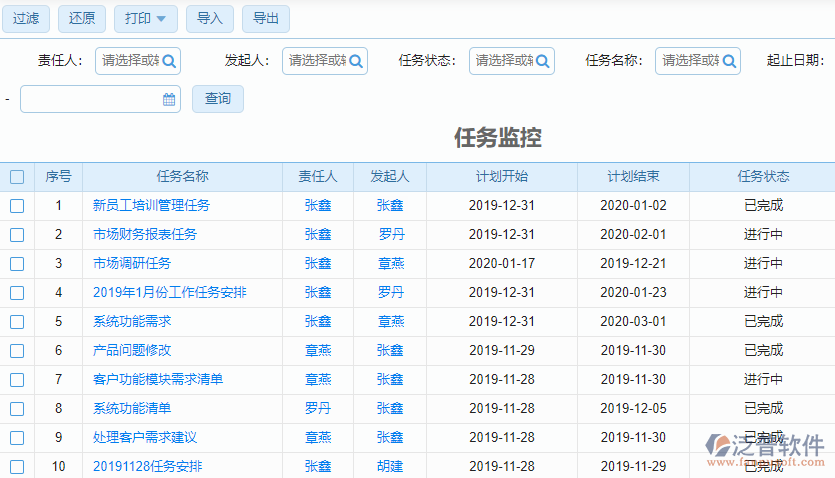Click the 导出 button
The image size is (835, 478).
click(x=266, y=18)
